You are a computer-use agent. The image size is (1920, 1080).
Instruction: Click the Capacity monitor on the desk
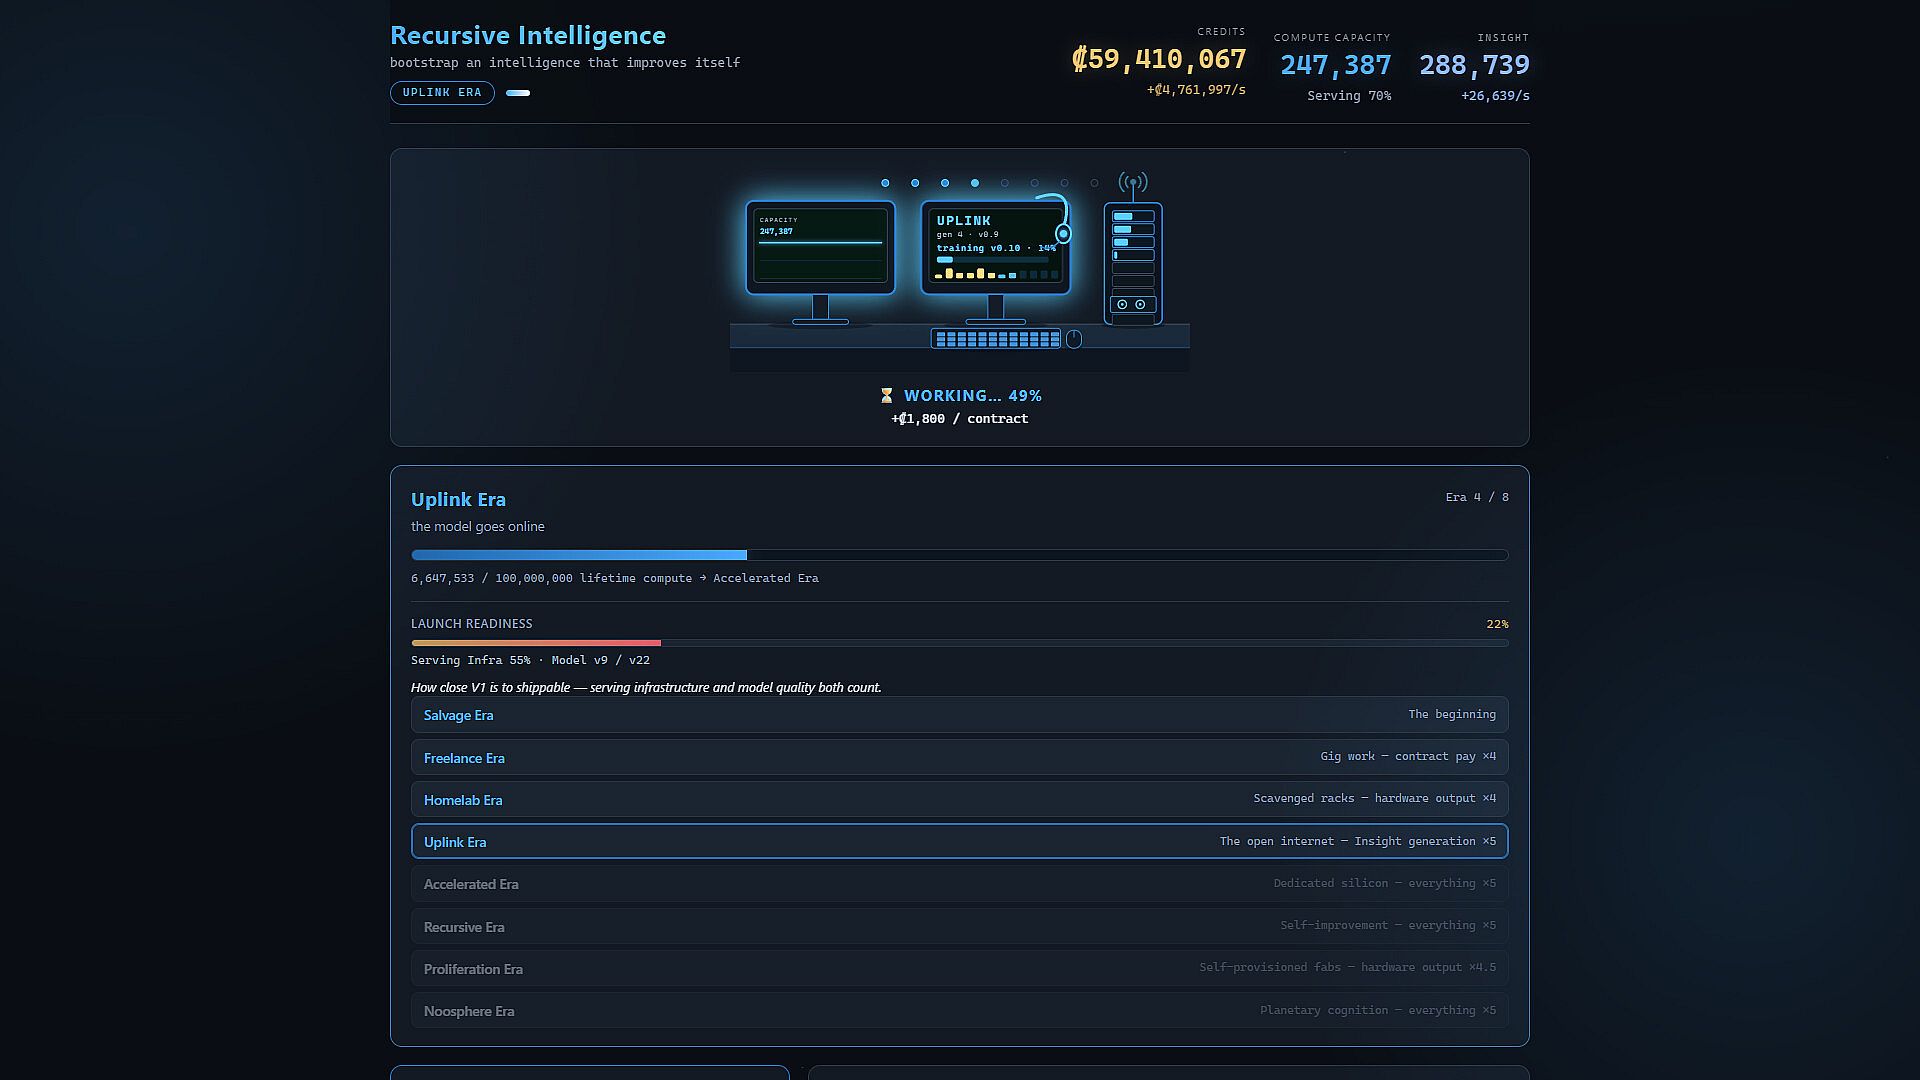pyautogui.click(x=820, y=248)
